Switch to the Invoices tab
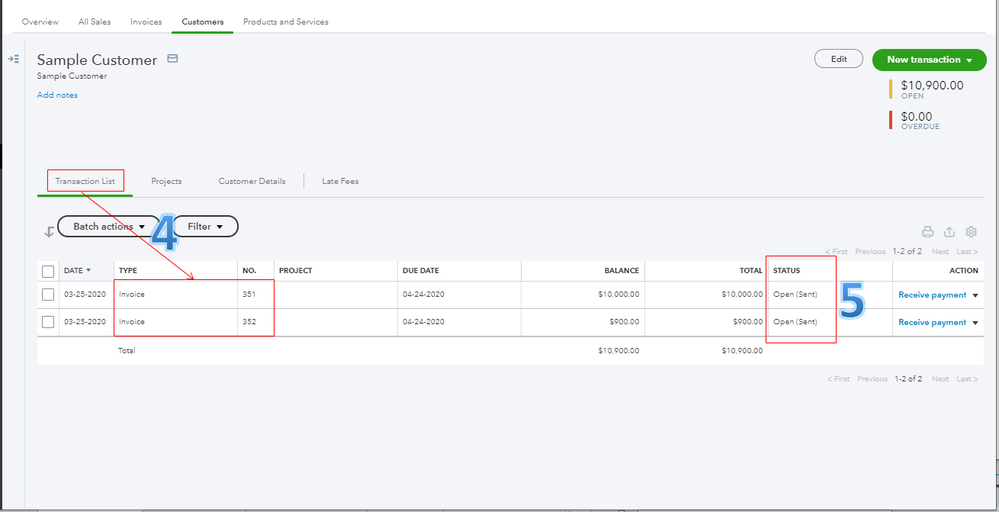Viewport: 999px width, 512px height. pos(146,21)
